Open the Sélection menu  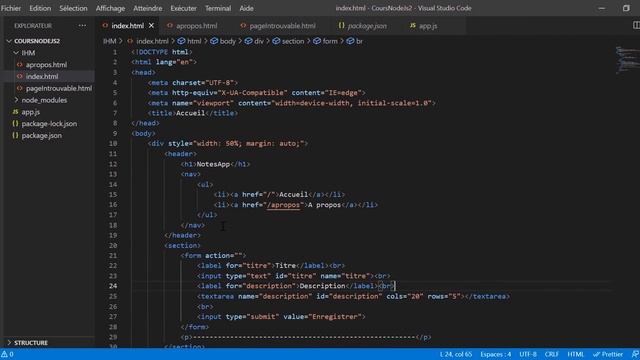point(73,8)
